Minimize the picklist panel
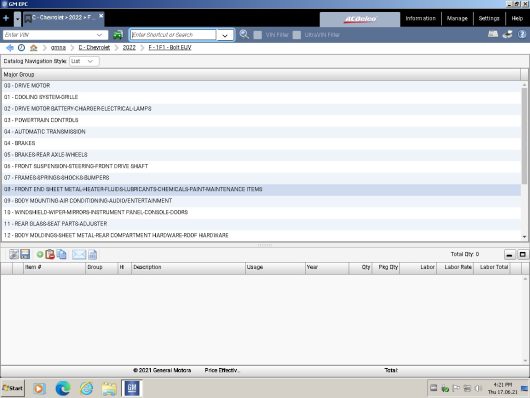The width and height of the screenshot is (530, 398). (x=509, y=255)
